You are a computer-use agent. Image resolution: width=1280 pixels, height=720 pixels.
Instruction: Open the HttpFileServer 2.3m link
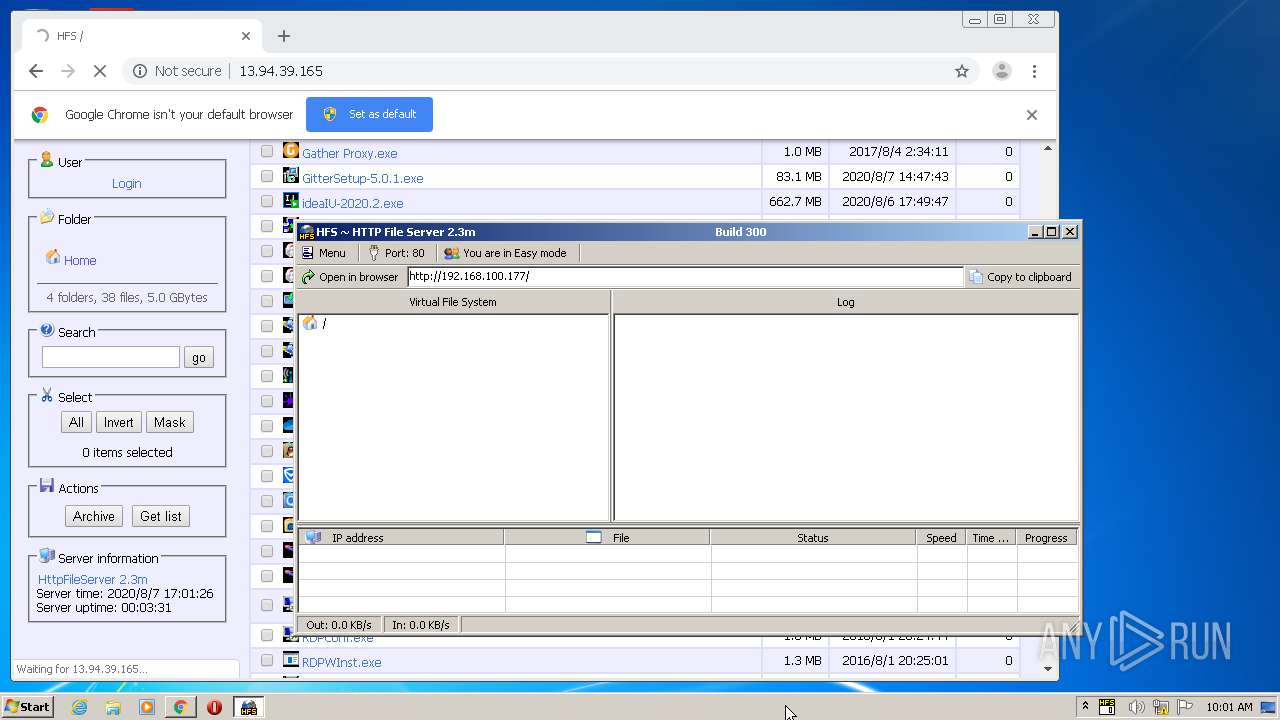[x=93, y=579]
